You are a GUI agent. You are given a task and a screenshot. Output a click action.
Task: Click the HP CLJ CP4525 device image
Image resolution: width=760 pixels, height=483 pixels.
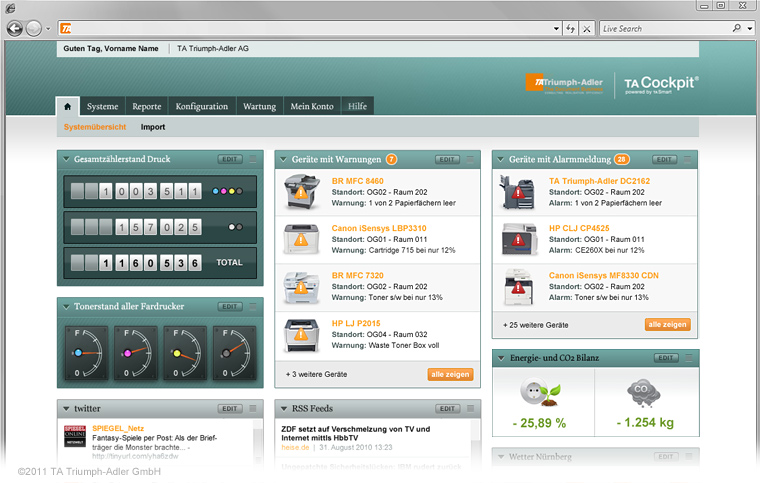pos(520,239)
